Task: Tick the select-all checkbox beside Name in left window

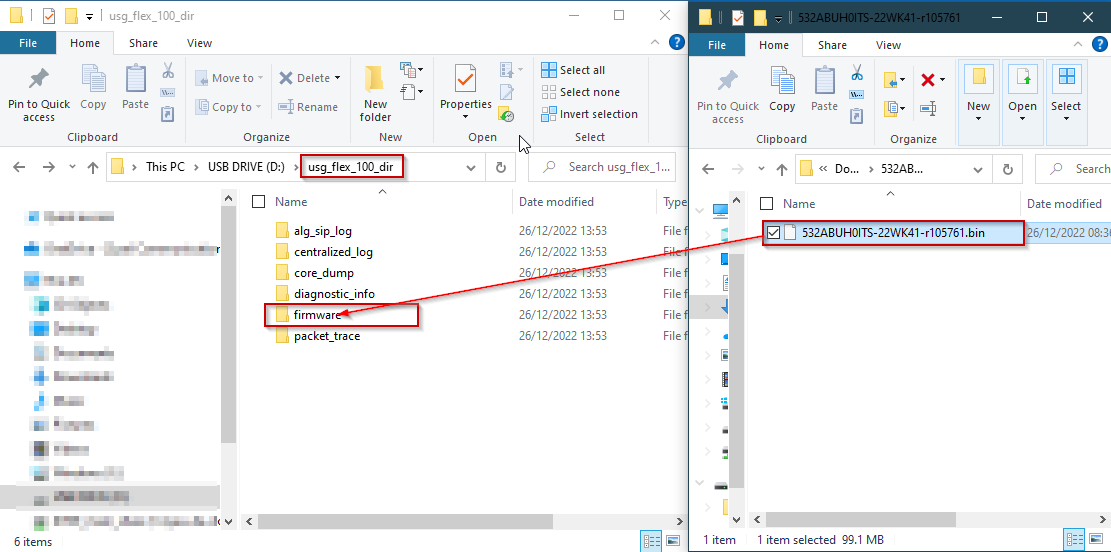Action: pos(258,202)
